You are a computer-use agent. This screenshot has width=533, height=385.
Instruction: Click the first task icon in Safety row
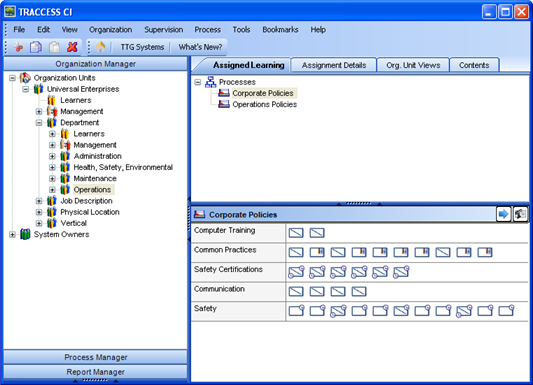[x=296, y=310]
